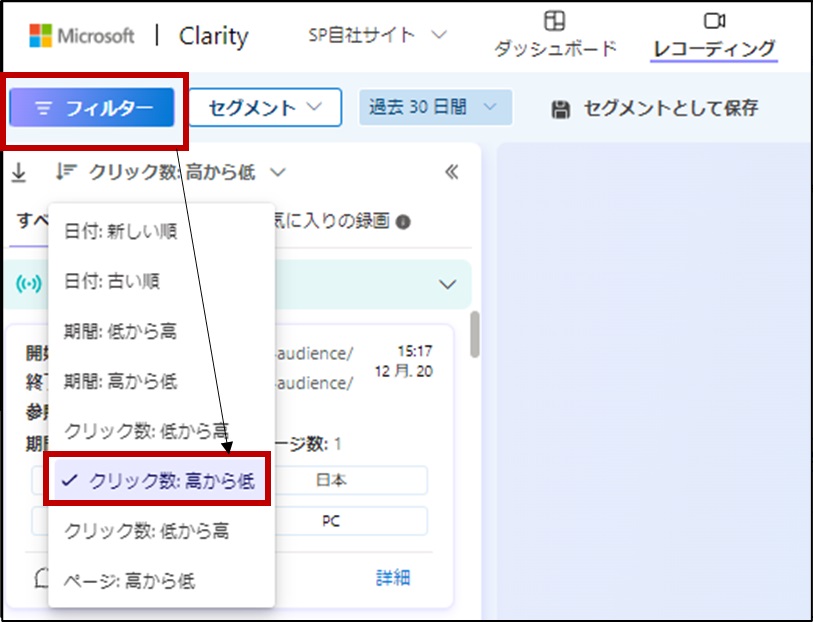Click the live recordings broadcast icon
Screen dimensions: 813x622
point(29,284)
